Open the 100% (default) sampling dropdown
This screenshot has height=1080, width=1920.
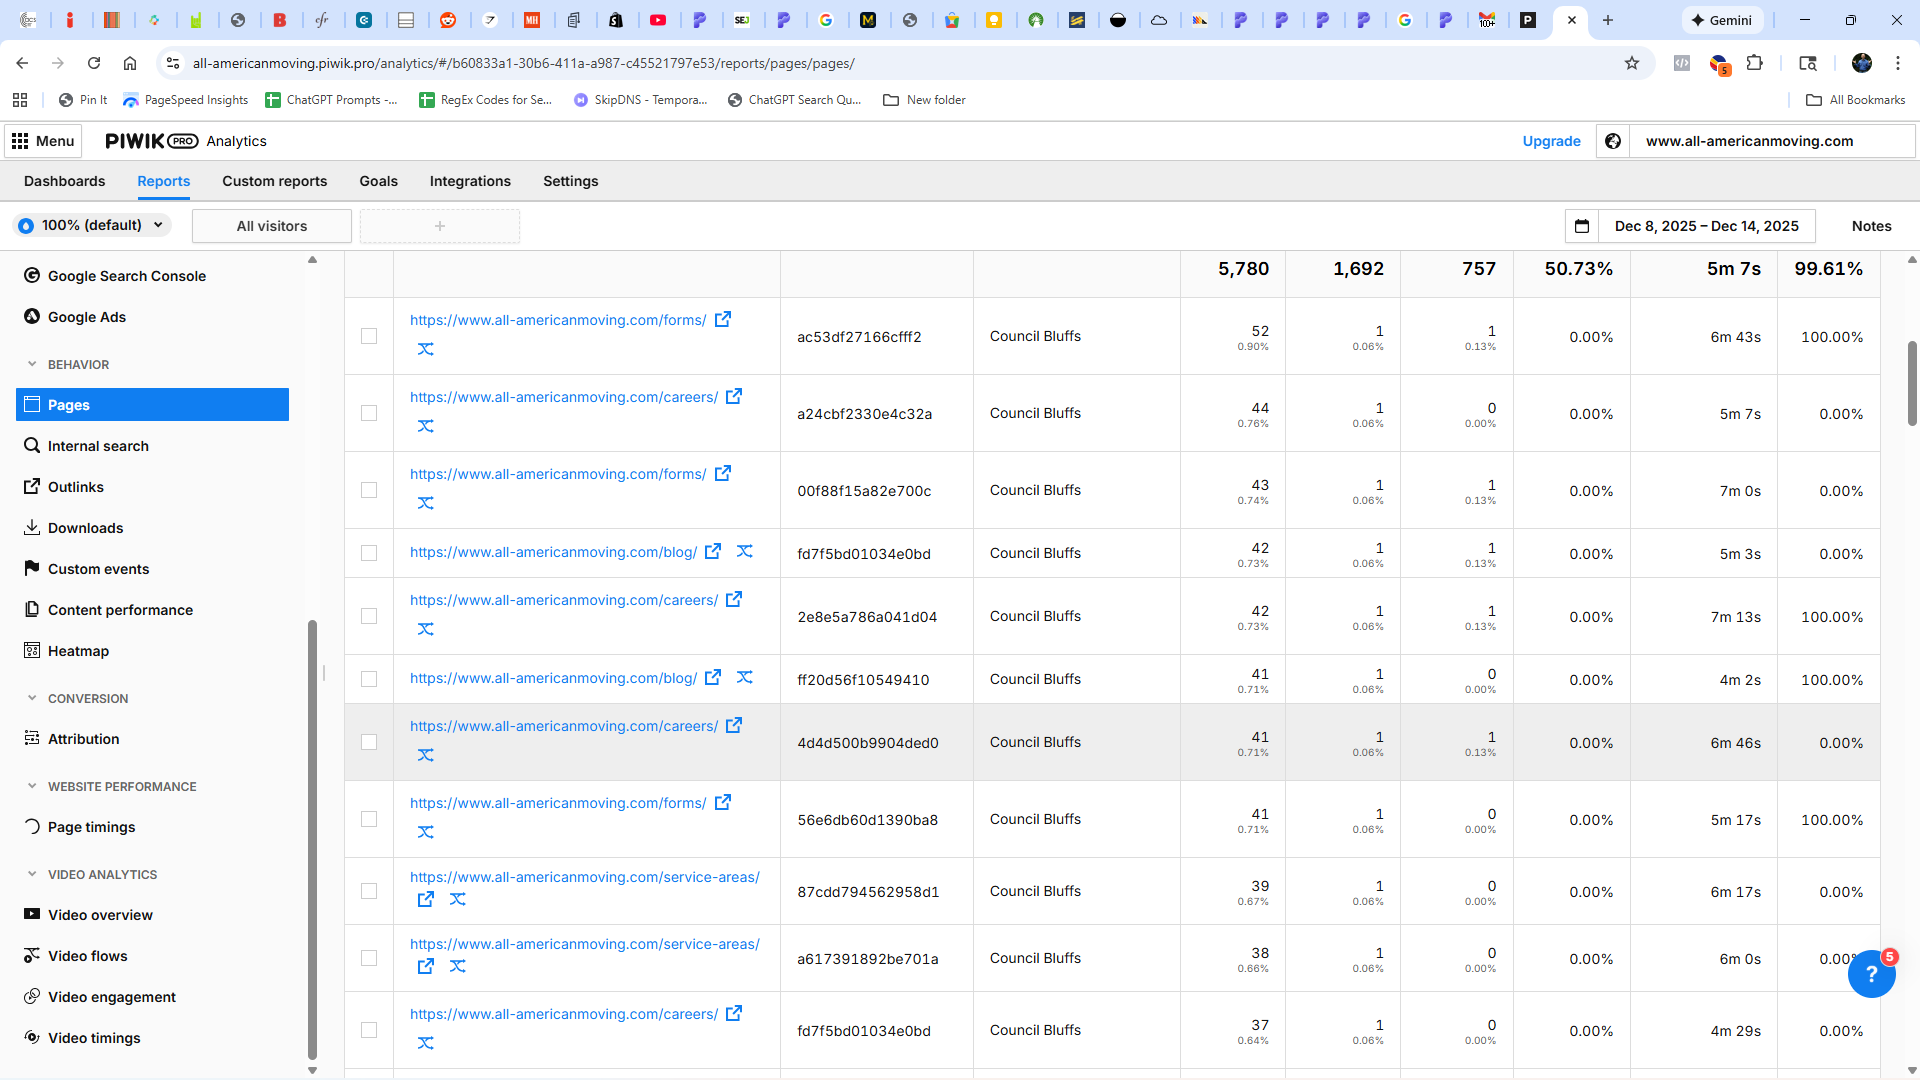92,225
